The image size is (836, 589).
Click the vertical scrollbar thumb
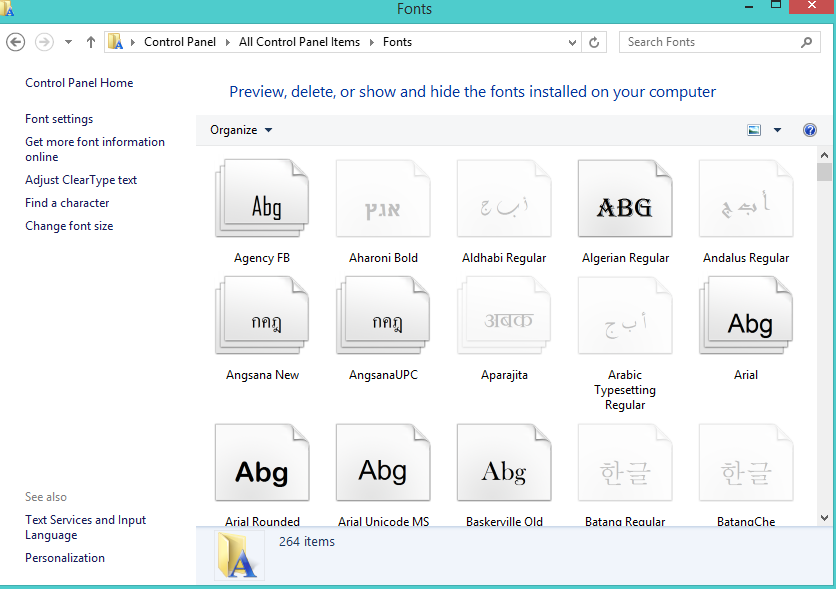click(x=824, y=172)
